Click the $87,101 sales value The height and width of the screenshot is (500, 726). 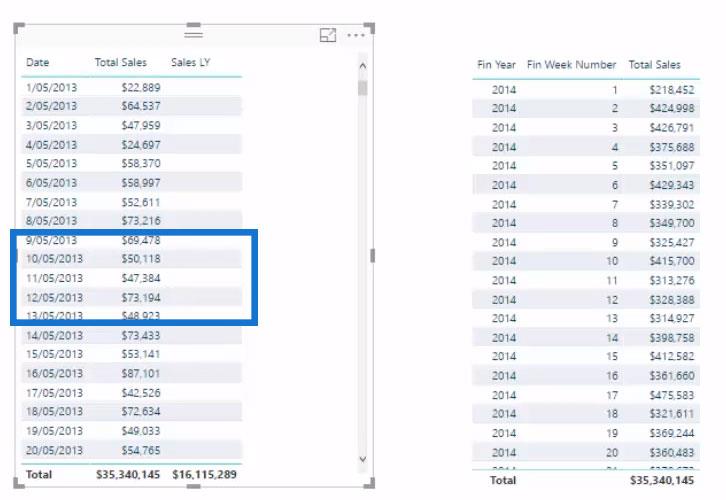click(x=141, y=374)
